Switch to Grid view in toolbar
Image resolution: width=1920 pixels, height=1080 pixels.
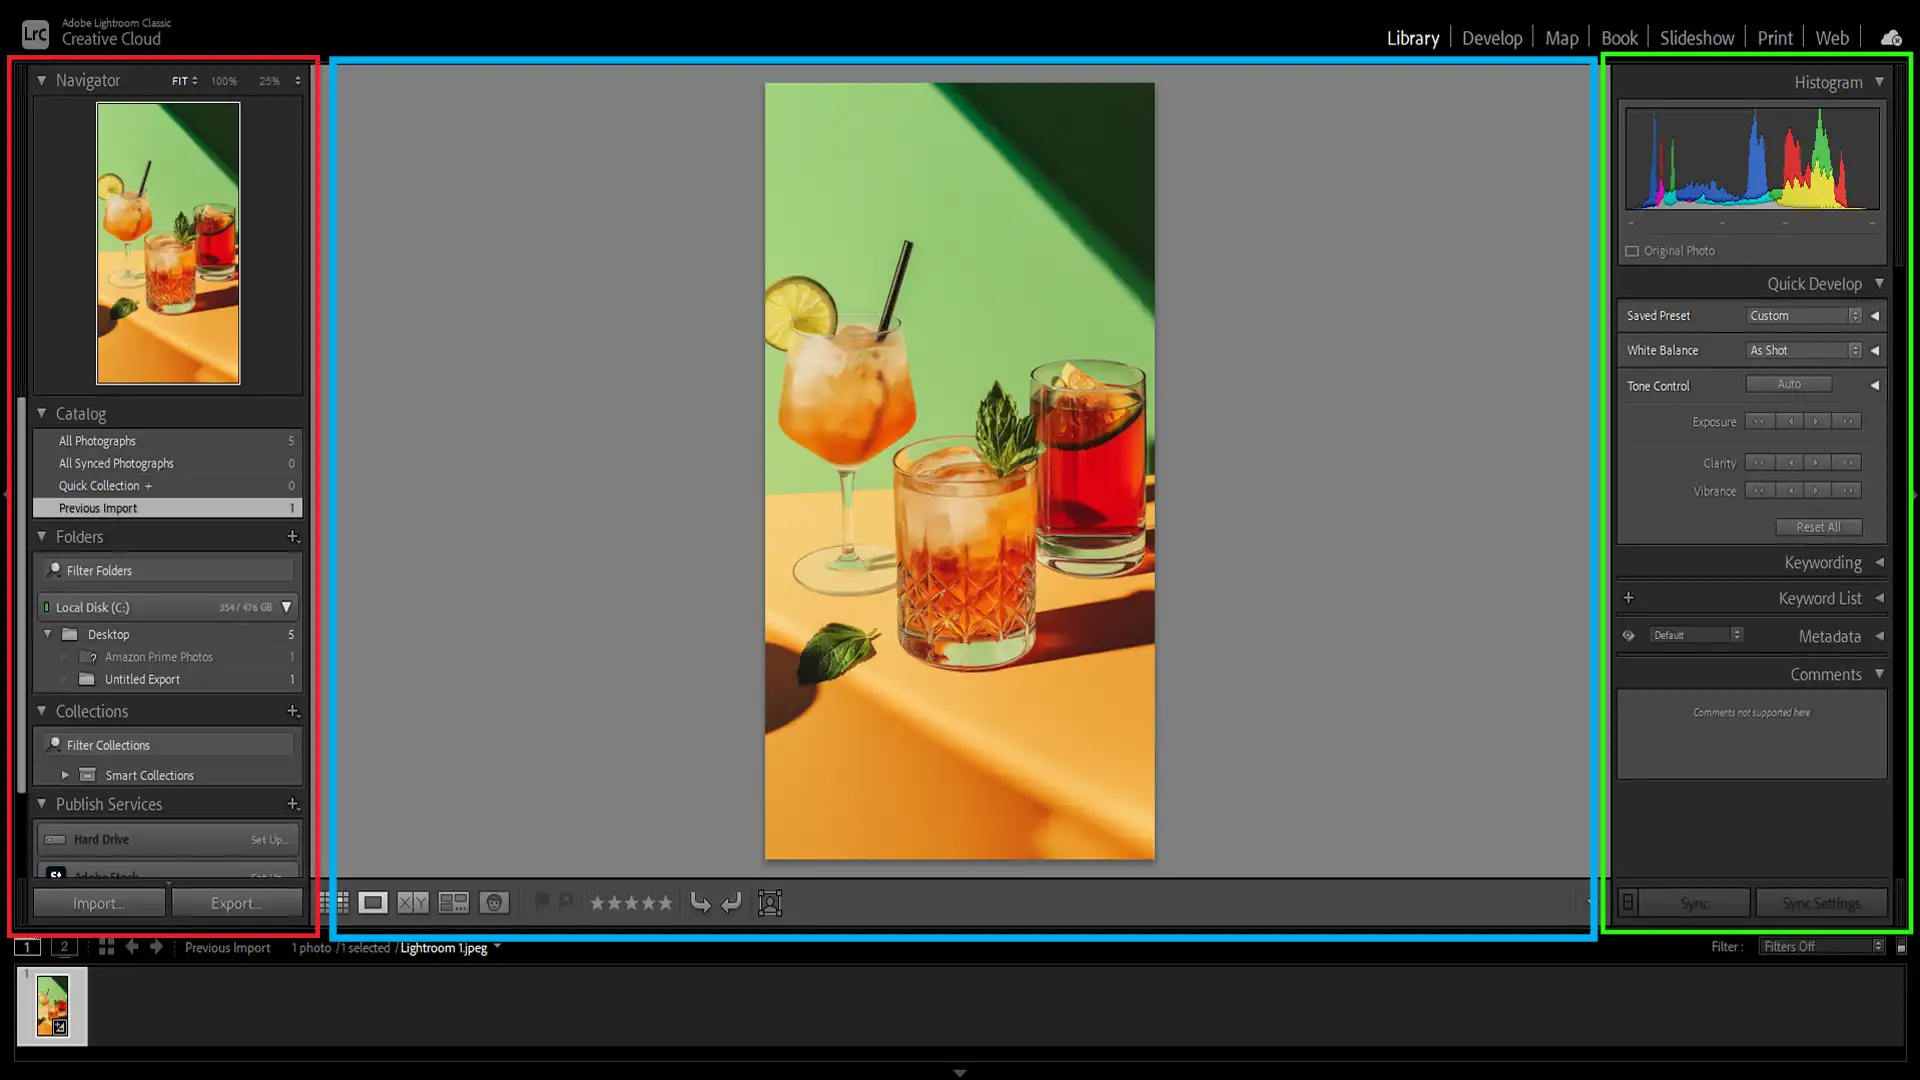coord(336,903)
